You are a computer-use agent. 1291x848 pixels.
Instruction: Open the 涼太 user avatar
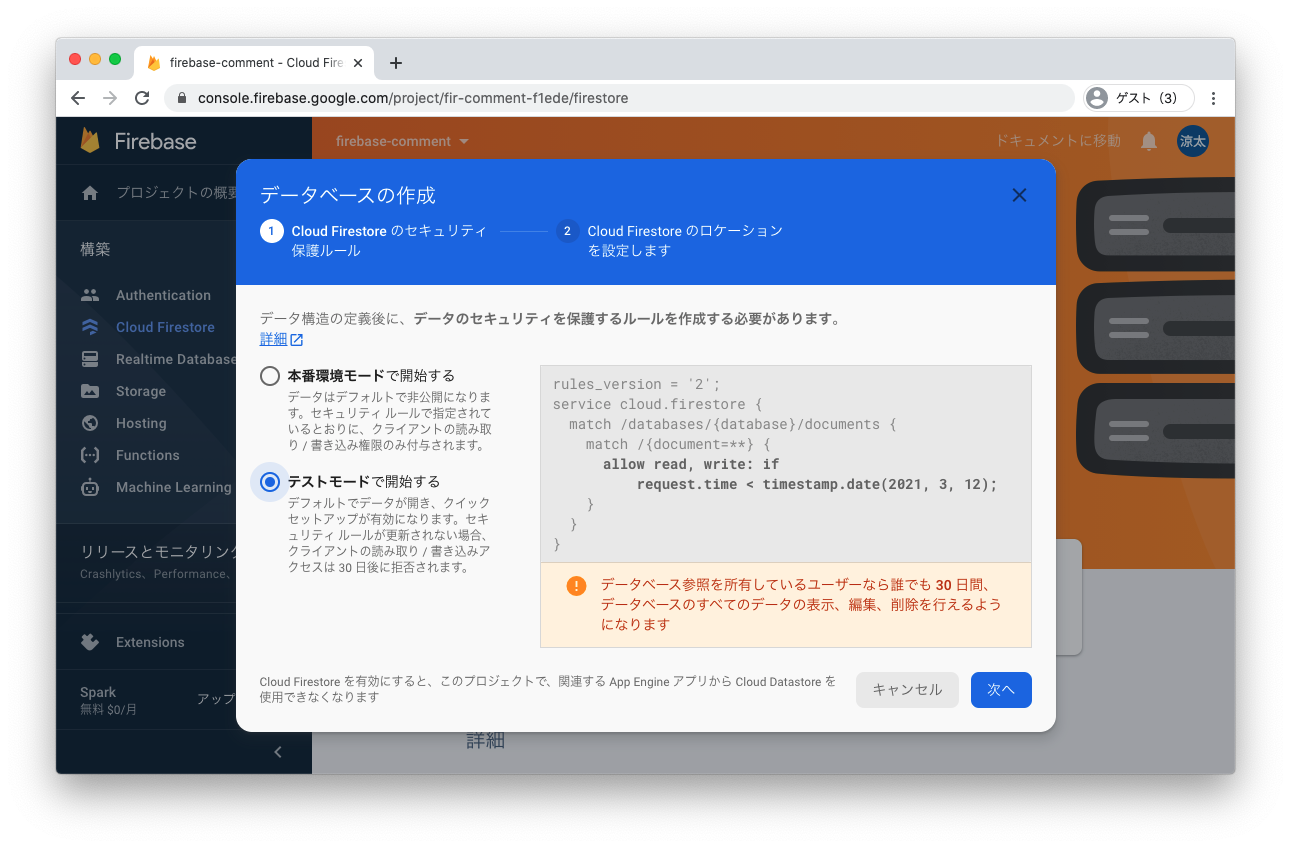click(x=1193, y=141)
